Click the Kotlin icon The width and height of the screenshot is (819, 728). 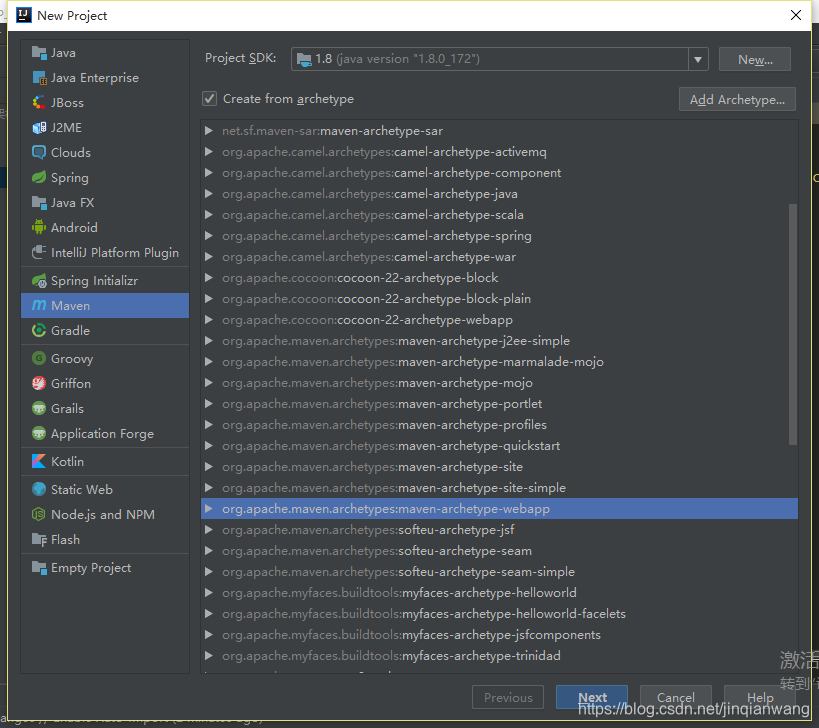coord(39,462)
